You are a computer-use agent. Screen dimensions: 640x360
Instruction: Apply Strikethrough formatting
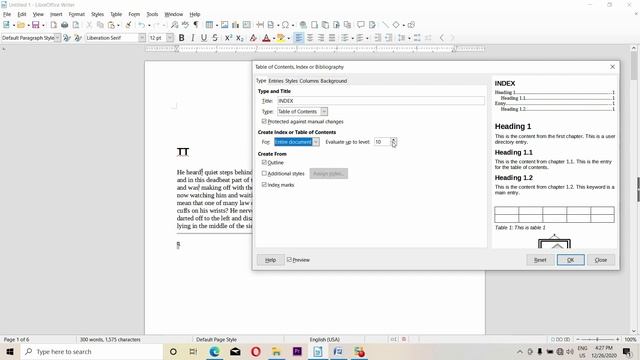tap(215, 38)
